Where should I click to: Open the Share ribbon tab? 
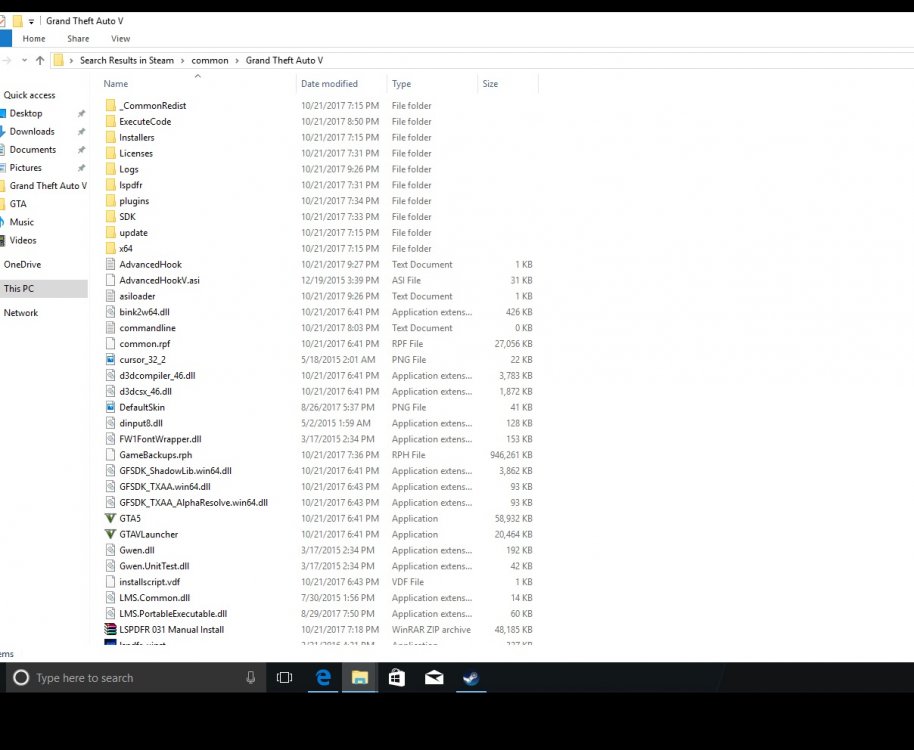click(x=78, y=38)
